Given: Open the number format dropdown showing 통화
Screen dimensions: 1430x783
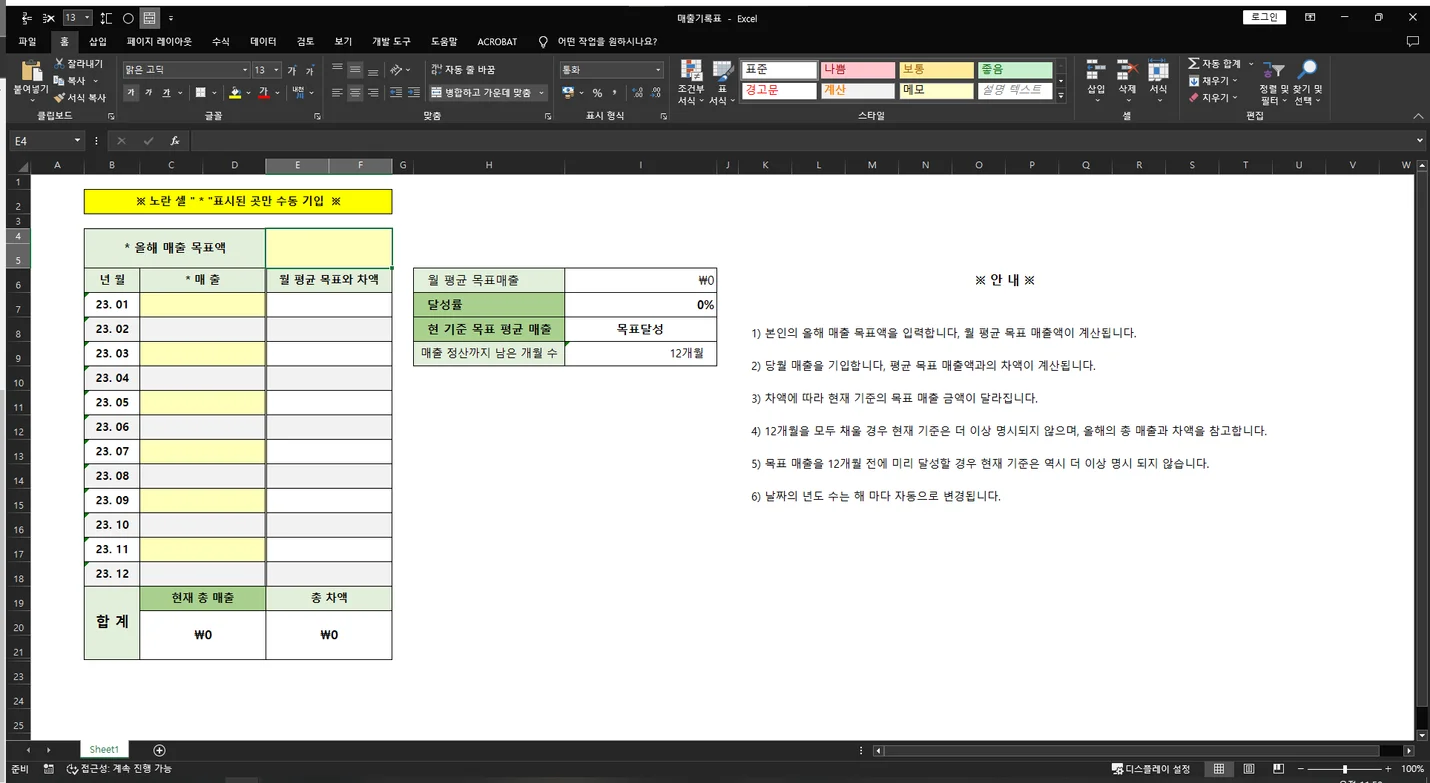Looking at the screenshot, I should (611, 70).
